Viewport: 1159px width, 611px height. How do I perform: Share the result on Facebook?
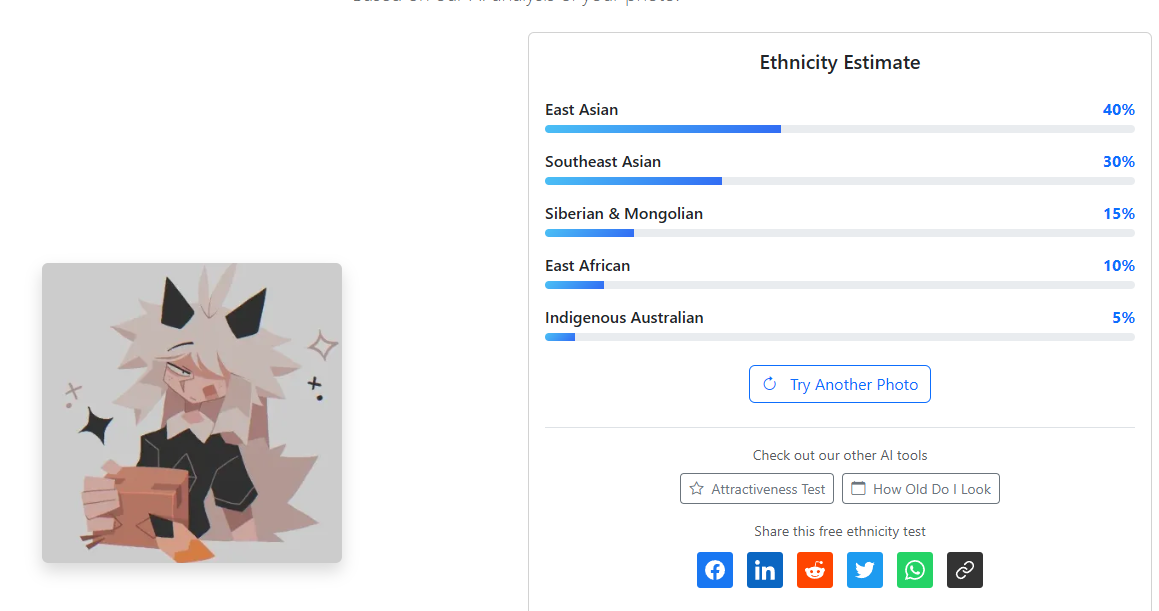click(x=715, y=570)
